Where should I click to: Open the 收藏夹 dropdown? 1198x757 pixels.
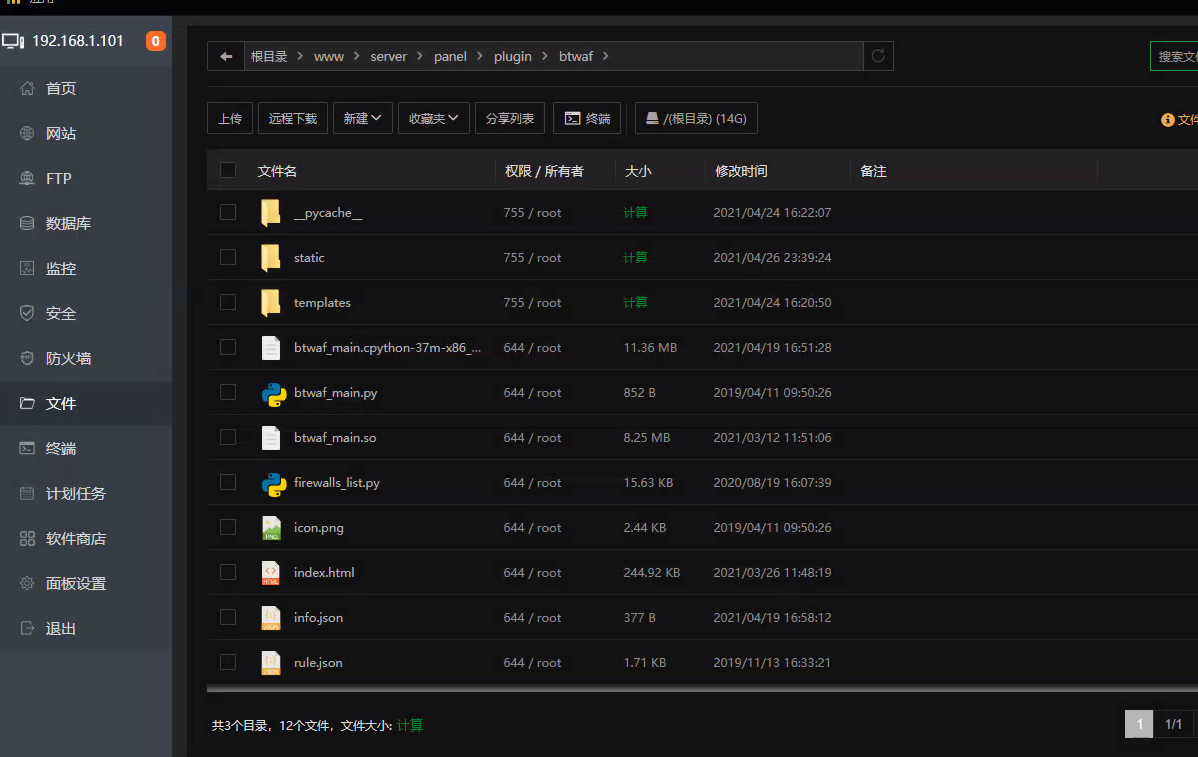[433, 118]
